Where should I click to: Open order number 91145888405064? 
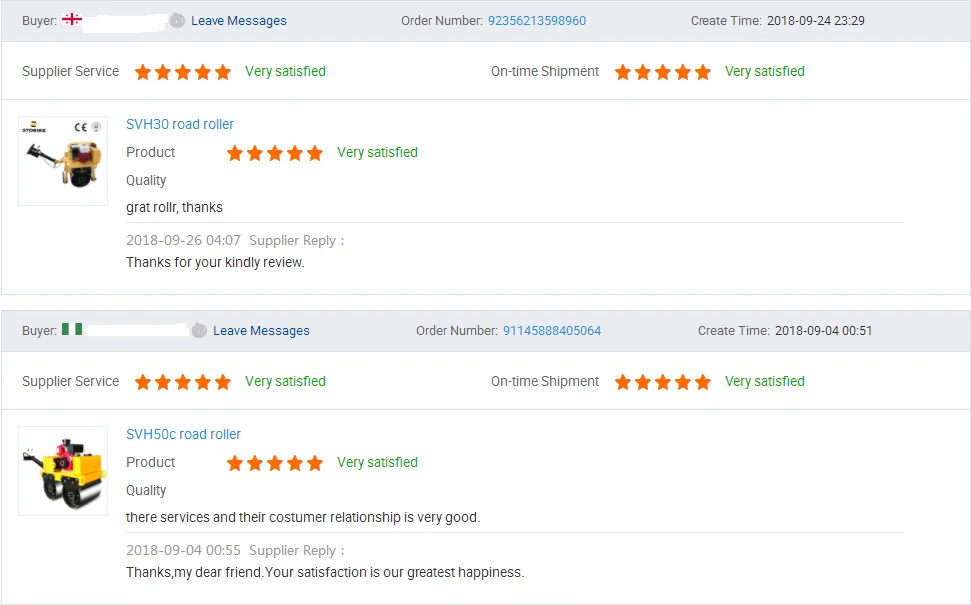pyautogui.click(x=552, y=331)
